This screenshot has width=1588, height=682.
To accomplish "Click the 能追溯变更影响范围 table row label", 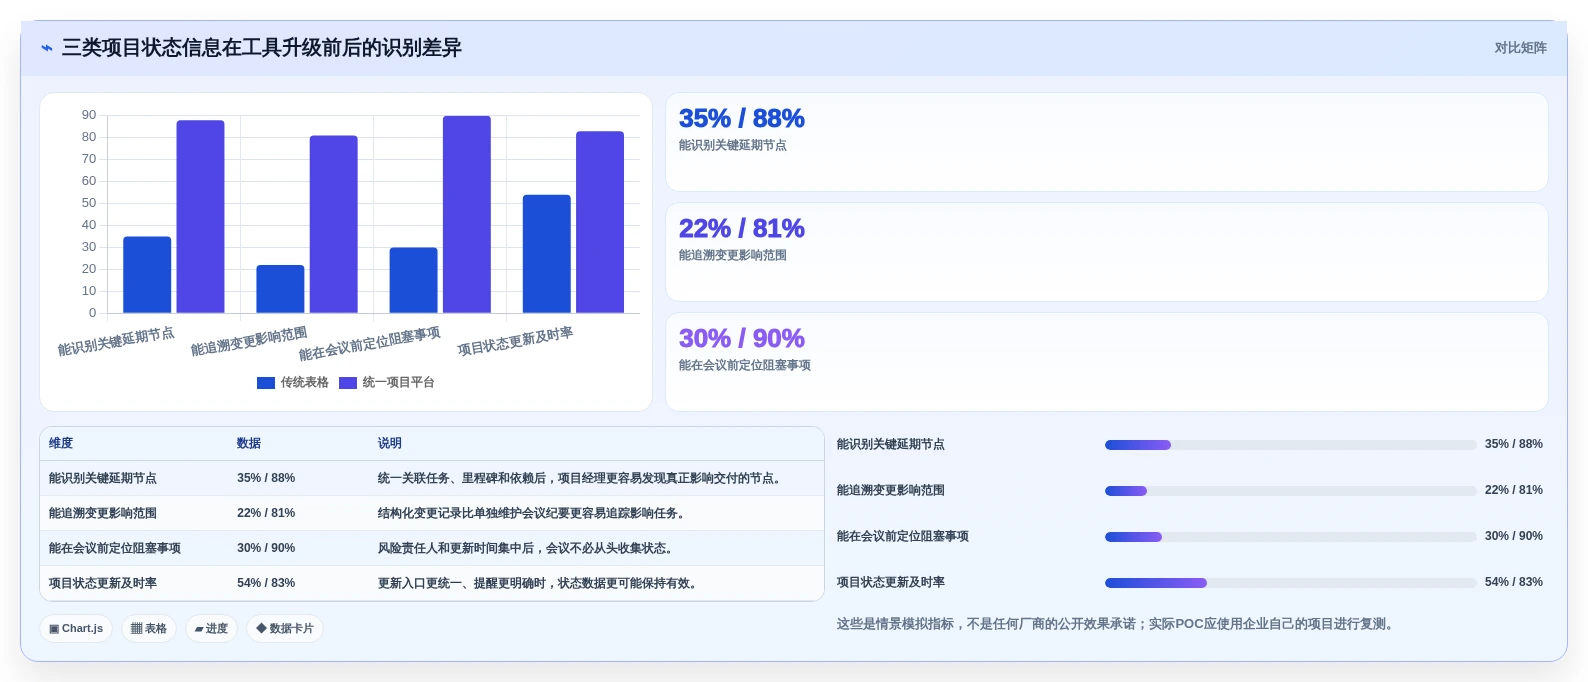I will point(103,513).
